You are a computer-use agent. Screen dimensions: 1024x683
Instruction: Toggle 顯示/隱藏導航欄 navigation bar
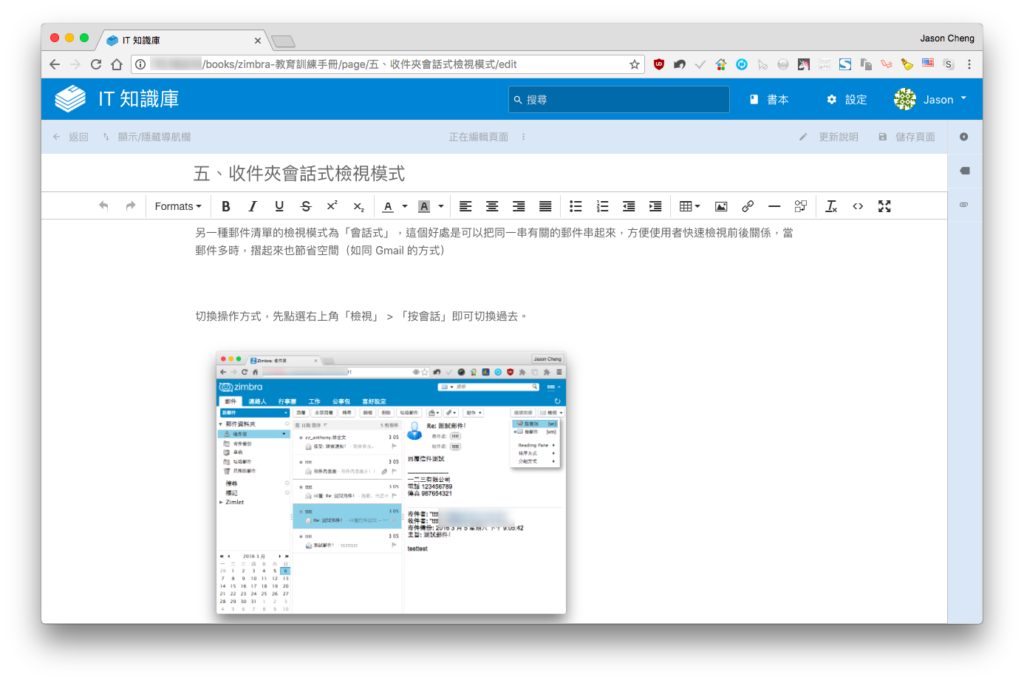147,137
